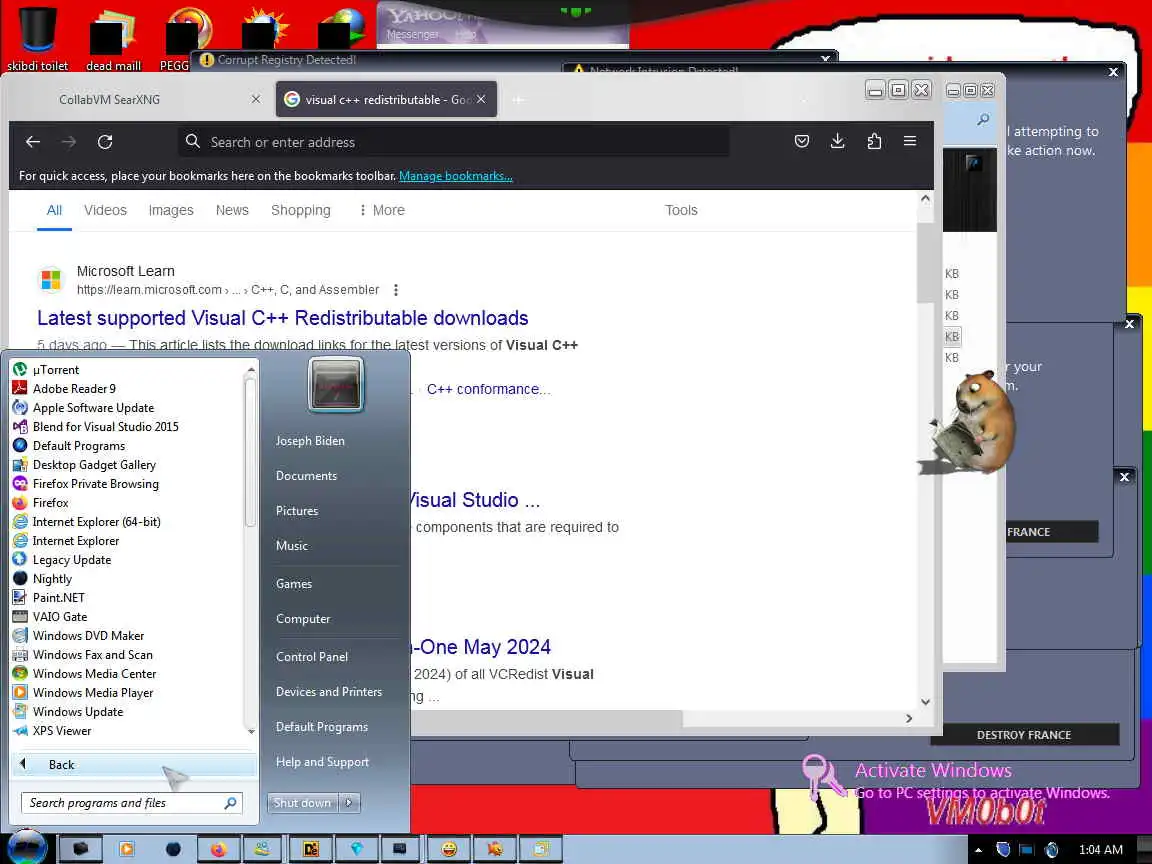The height and width of the screenshot is (864, 1152).
Task: Click the Shut down button
Action: click(x=303, y=803)
